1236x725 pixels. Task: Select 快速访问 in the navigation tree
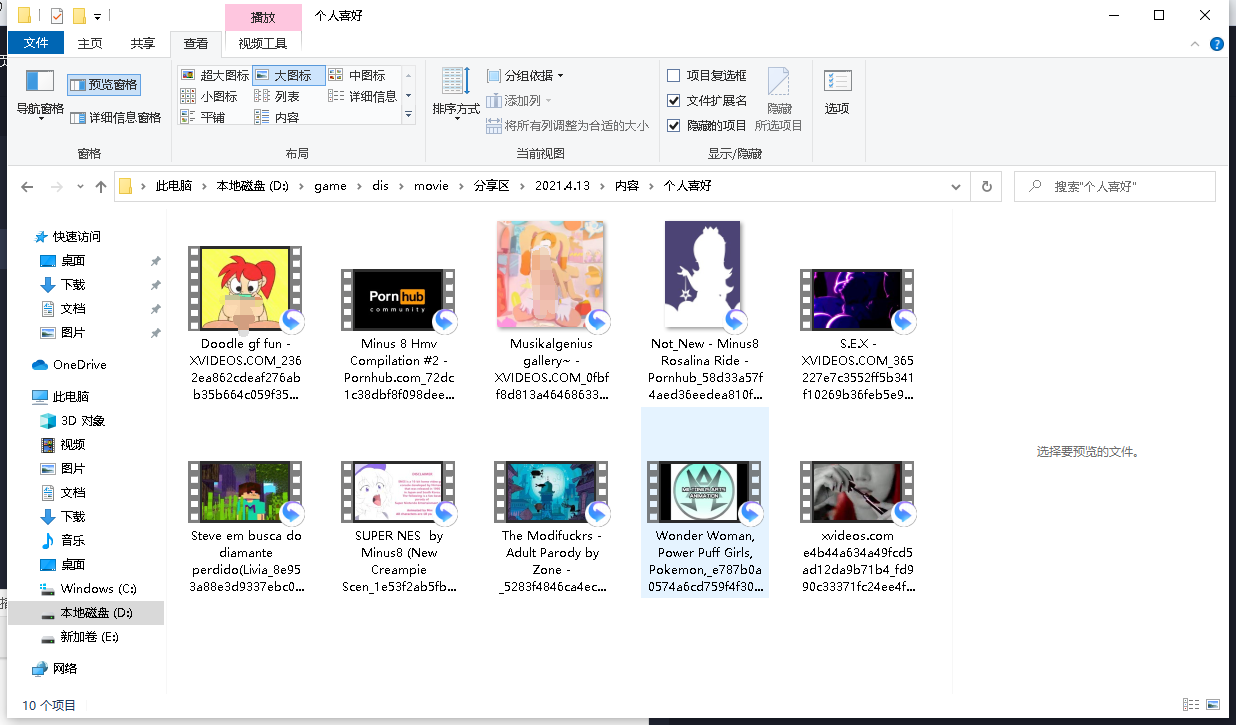coord(77,237)
